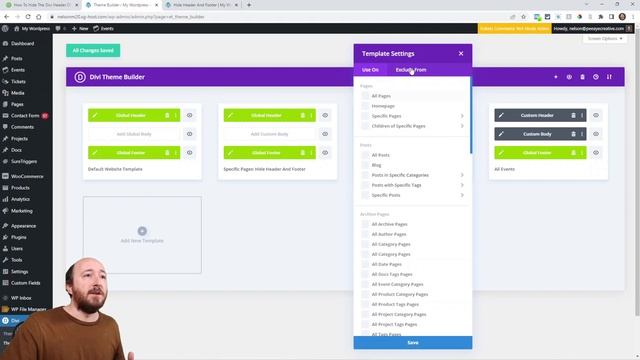Image resolution: width=640 pixels, height=360 pixels.
Task: Switch to the Exclude From tab
Action: pyautogui.click(x=411, y=70)
